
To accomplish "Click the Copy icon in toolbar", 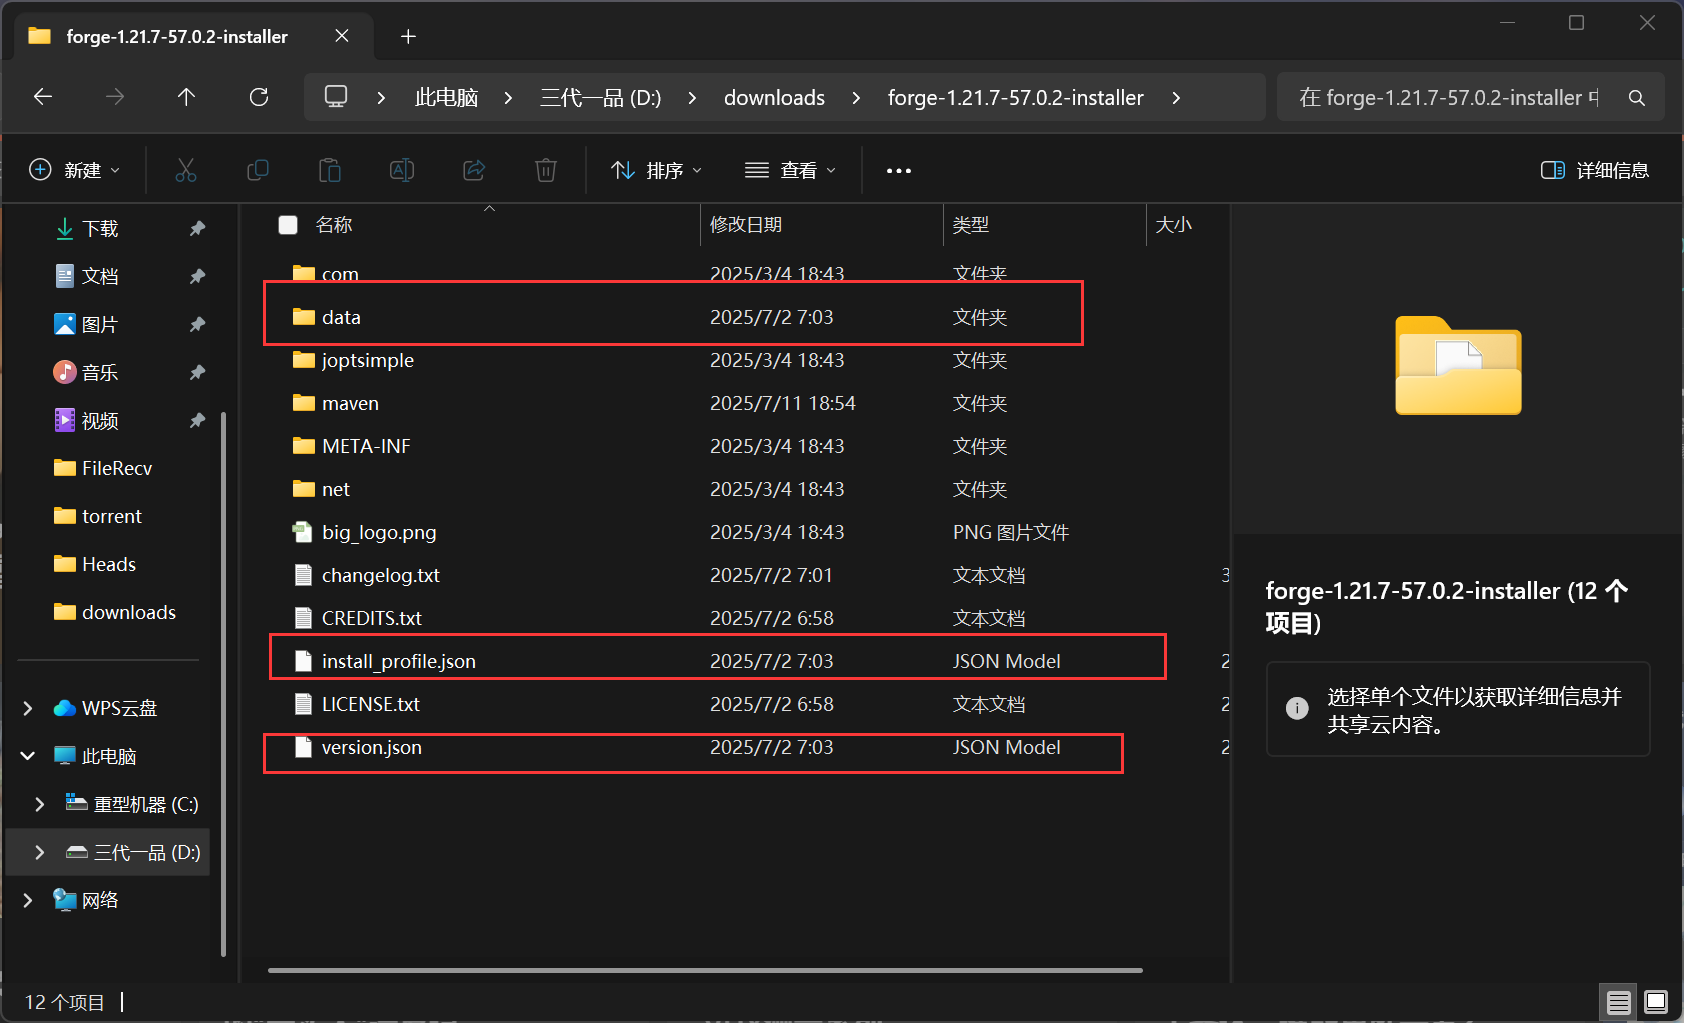I will [258, 170].
